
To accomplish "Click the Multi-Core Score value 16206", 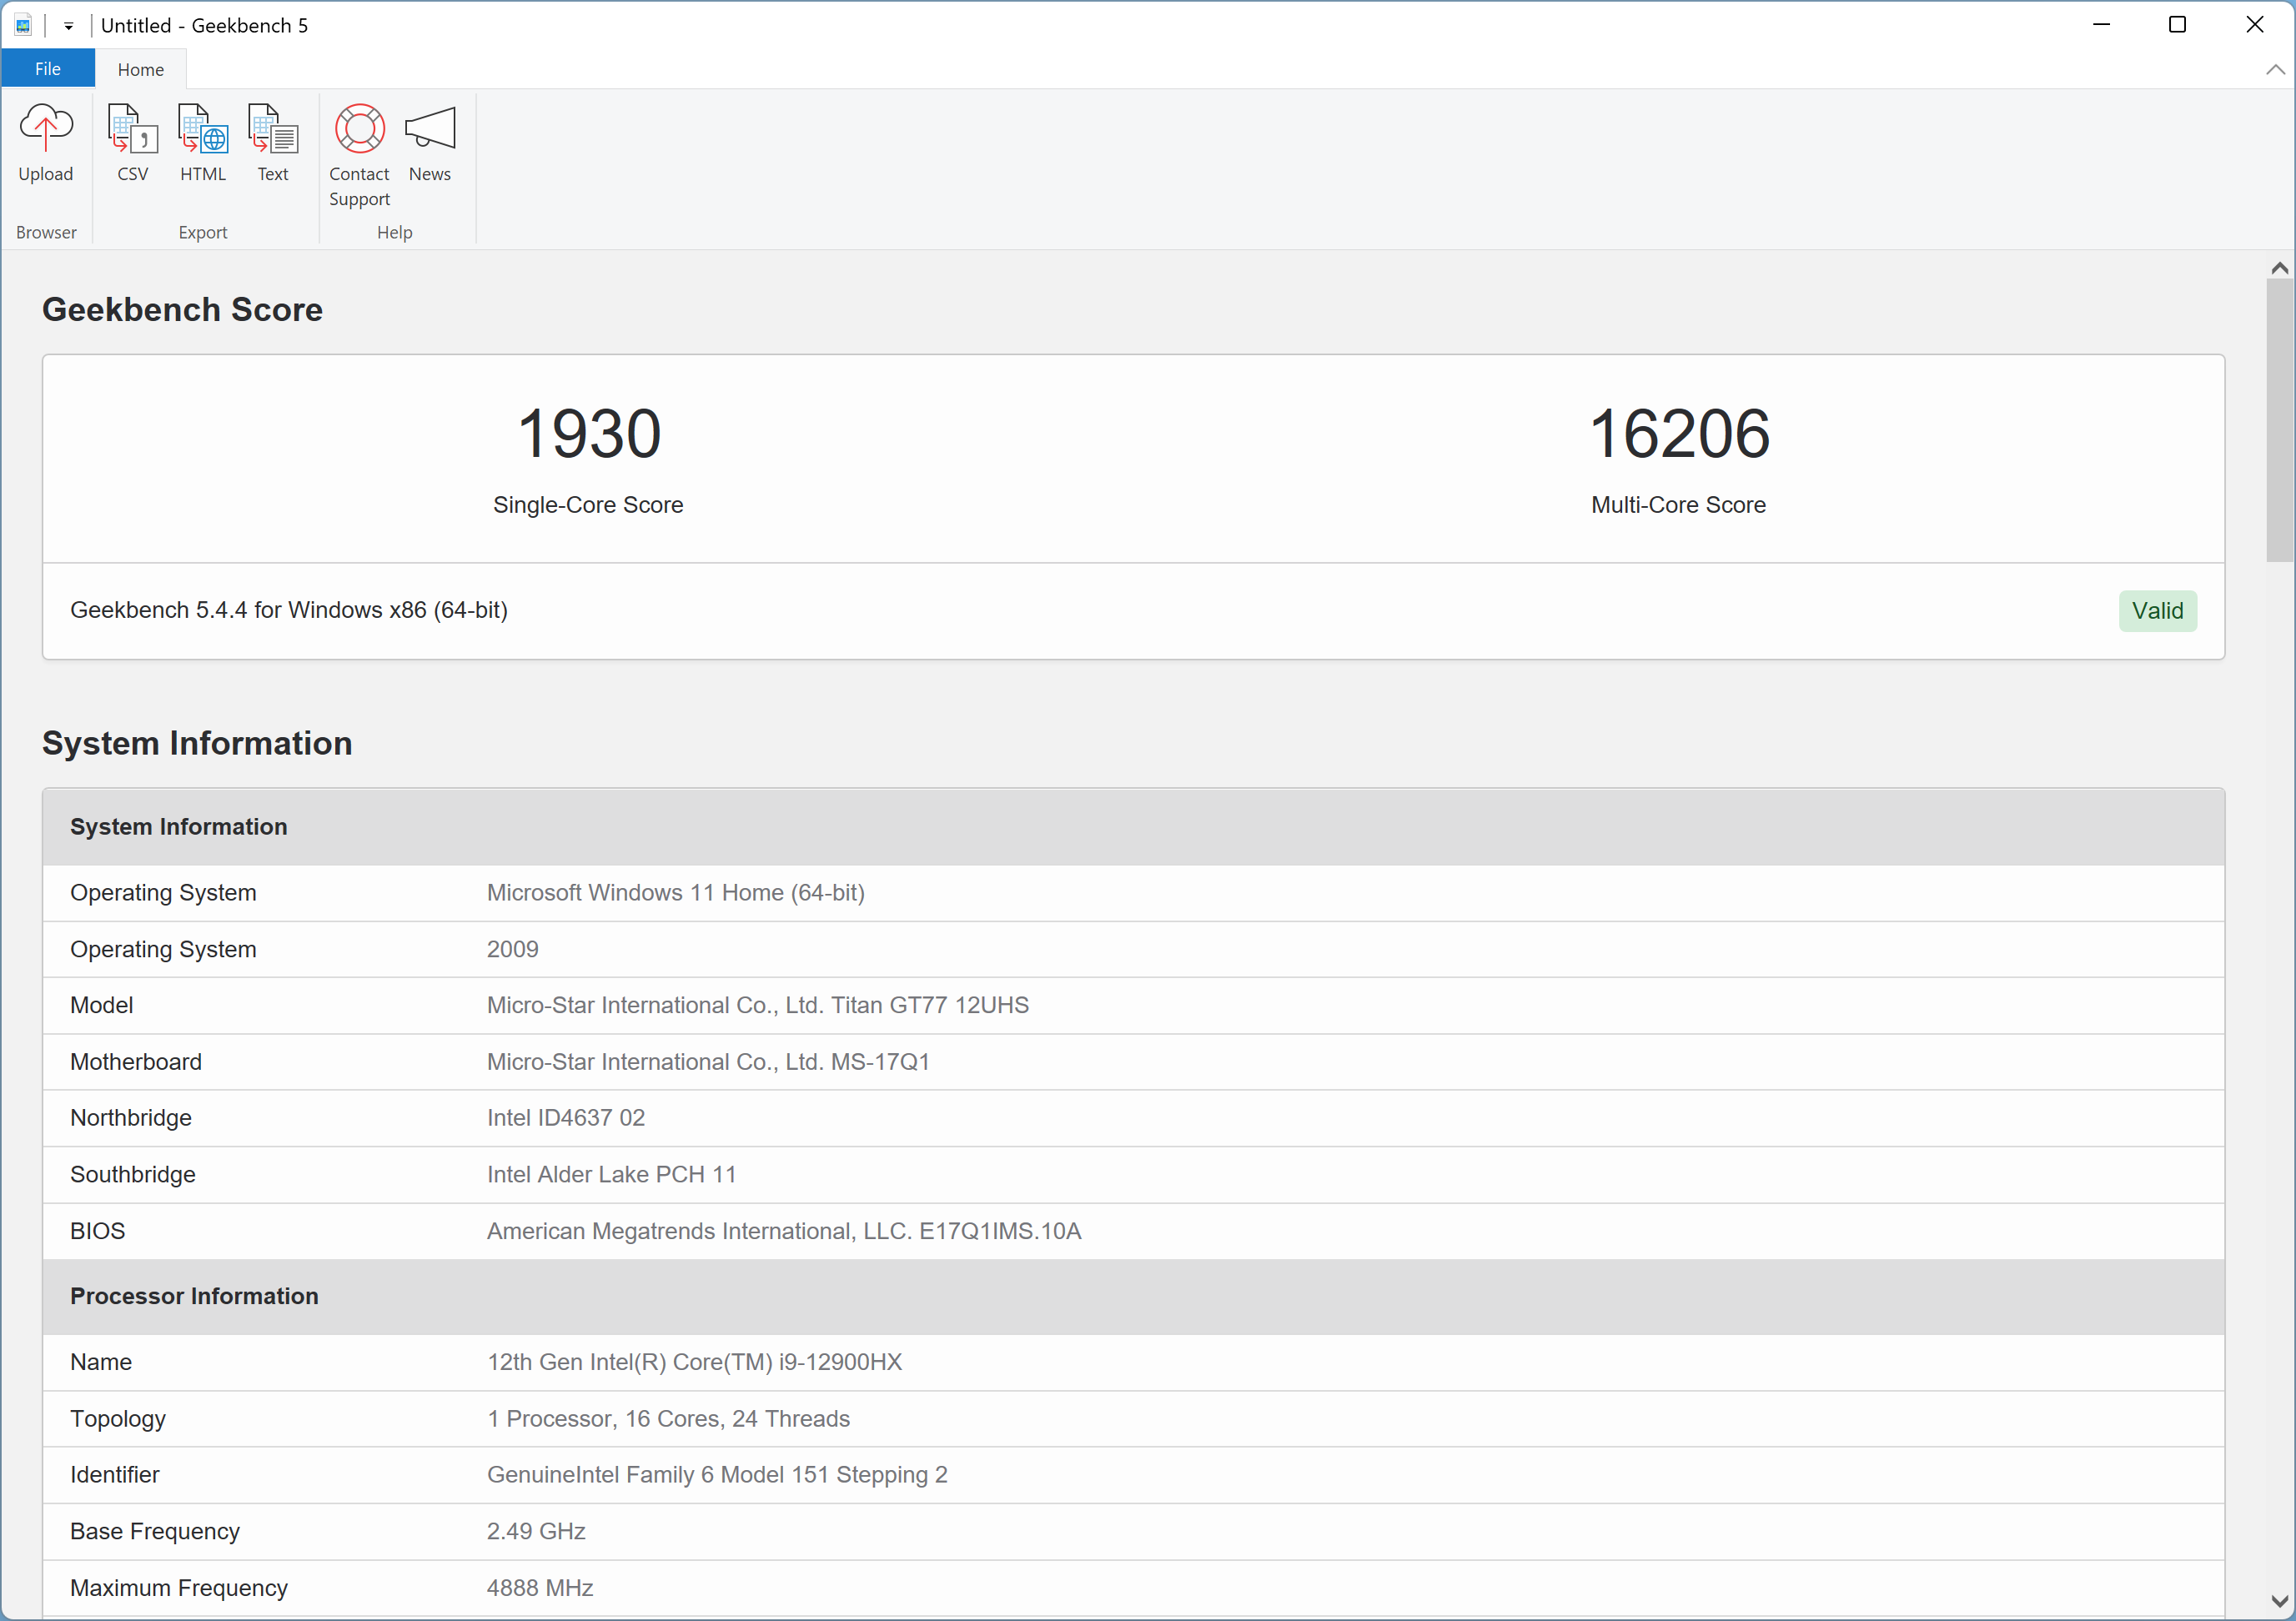I will (x=1678, y=434).
